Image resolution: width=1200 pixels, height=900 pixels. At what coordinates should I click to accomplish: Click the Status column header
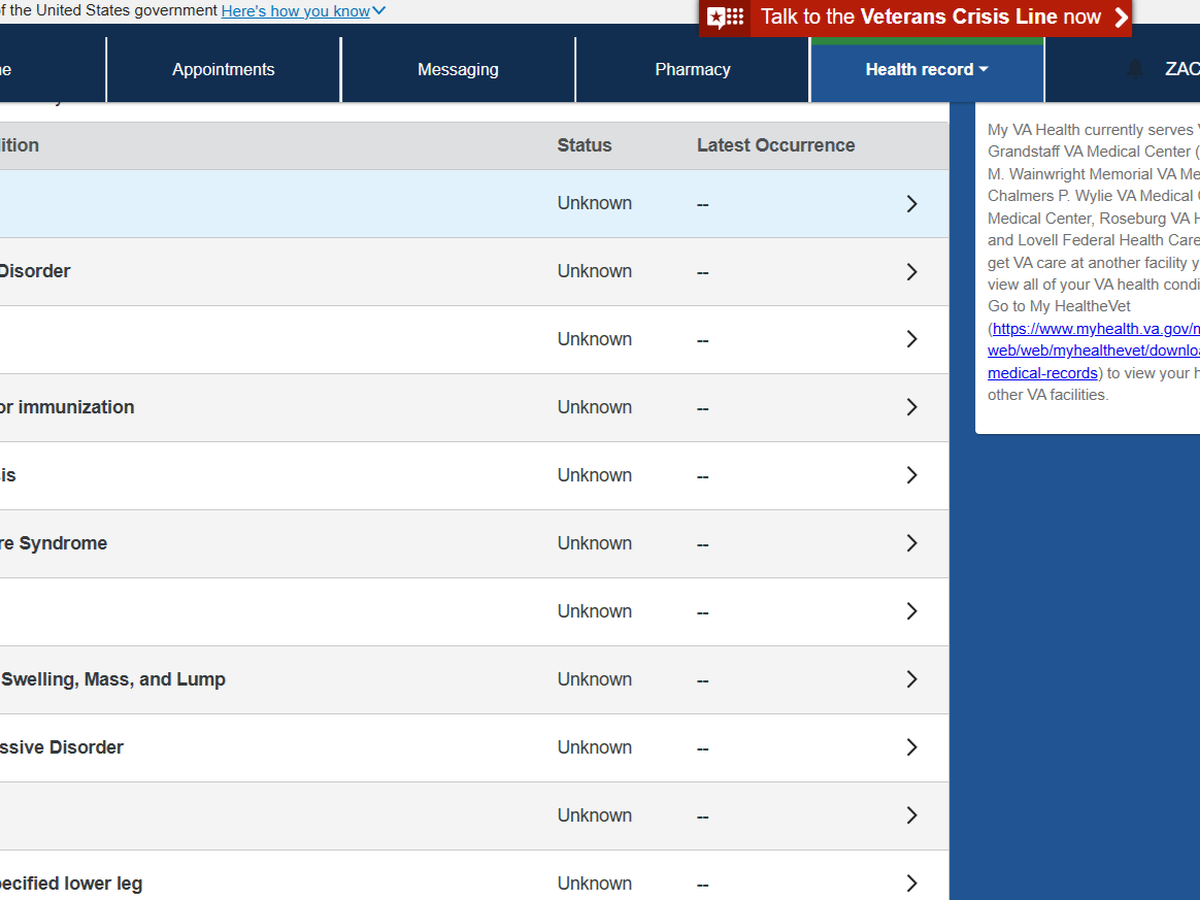(584, 146)
